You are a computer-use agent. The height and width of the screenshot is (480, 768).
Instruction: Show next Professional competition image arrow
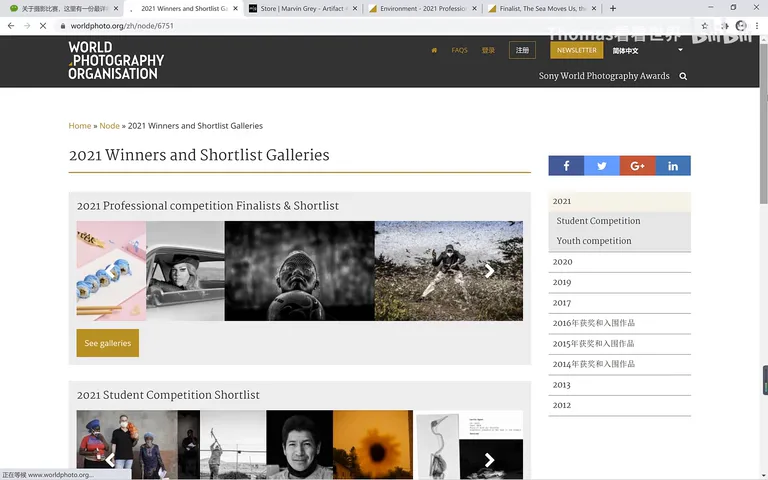coord(489,271)
